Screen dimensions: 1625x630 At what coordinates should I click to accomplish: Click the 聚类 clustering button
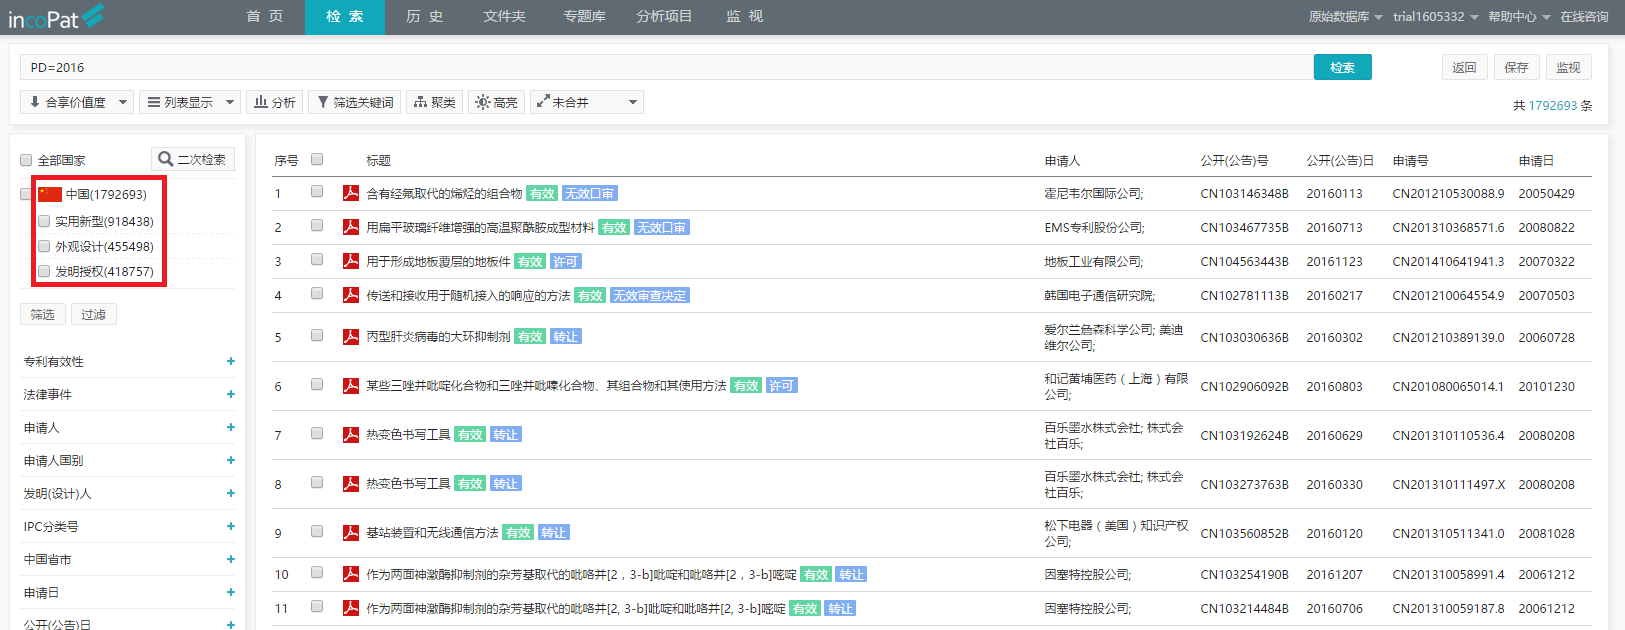(x=434, y=102)
